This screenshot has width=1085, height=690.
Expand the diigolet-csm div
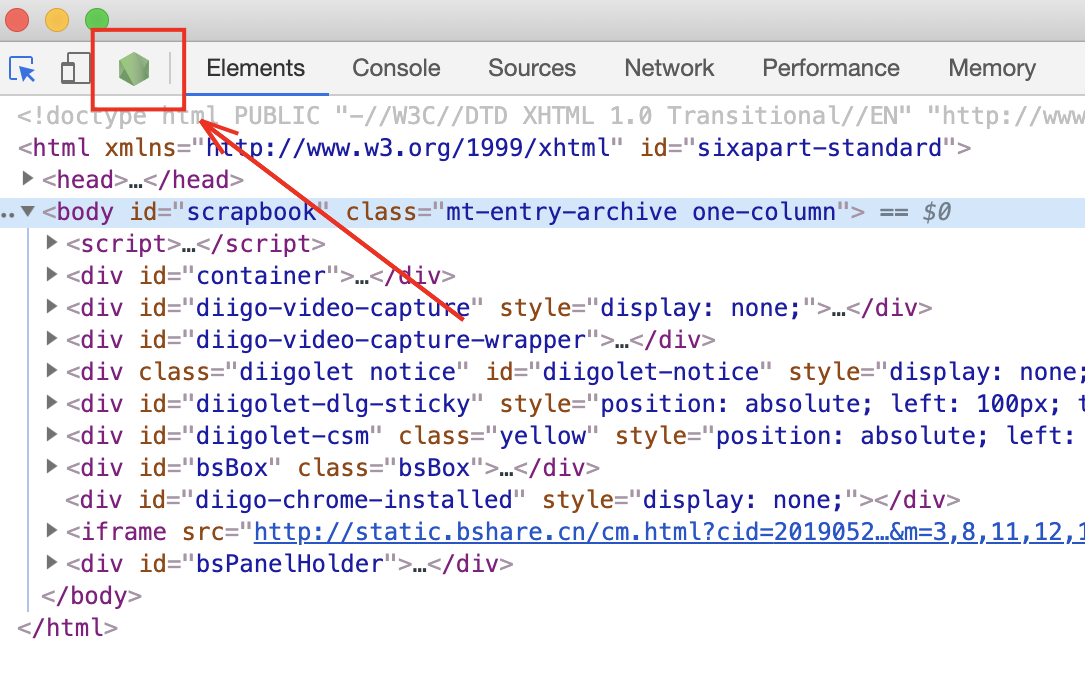[51, 434]
